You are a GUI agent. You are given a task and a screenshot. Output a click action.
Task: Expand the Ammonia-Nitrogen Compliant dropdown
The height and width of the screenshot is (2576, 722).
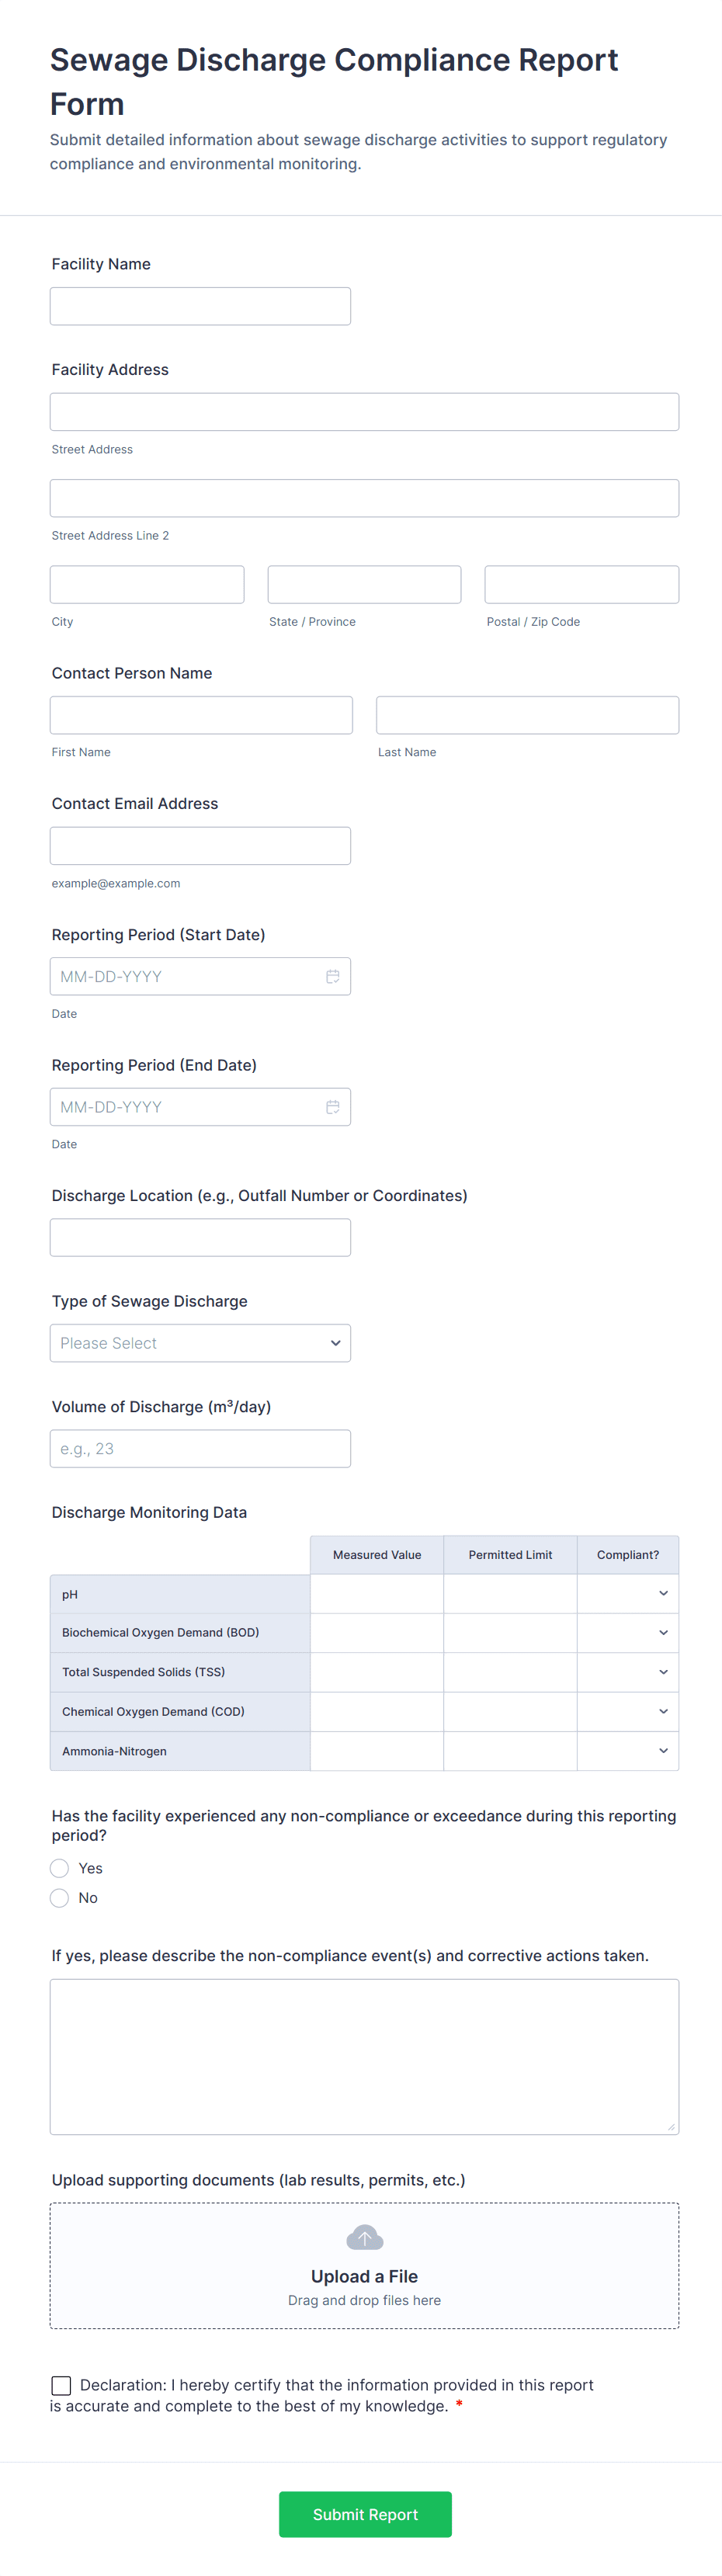(x=628, y=1751)
